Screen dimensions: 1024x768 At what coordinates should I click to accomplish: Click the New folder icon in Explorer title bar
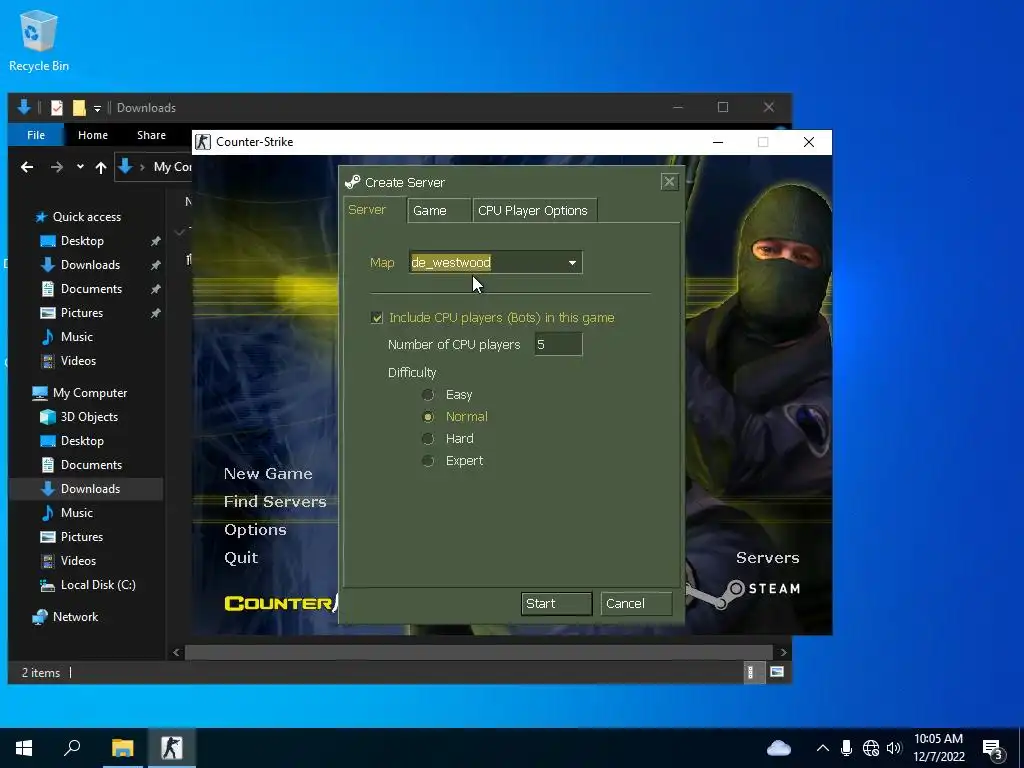(x=79, y=108)
